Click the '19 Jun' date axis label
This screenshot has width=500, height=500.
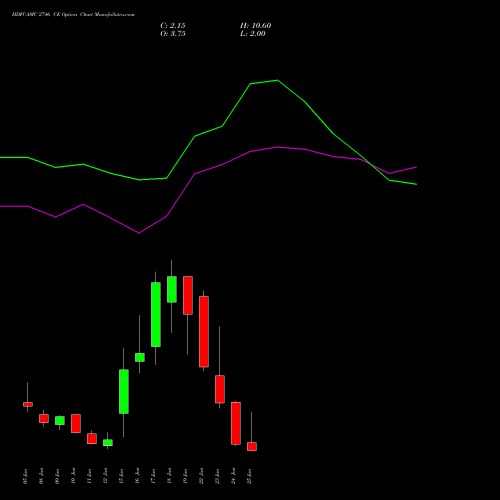click(185, 476)
